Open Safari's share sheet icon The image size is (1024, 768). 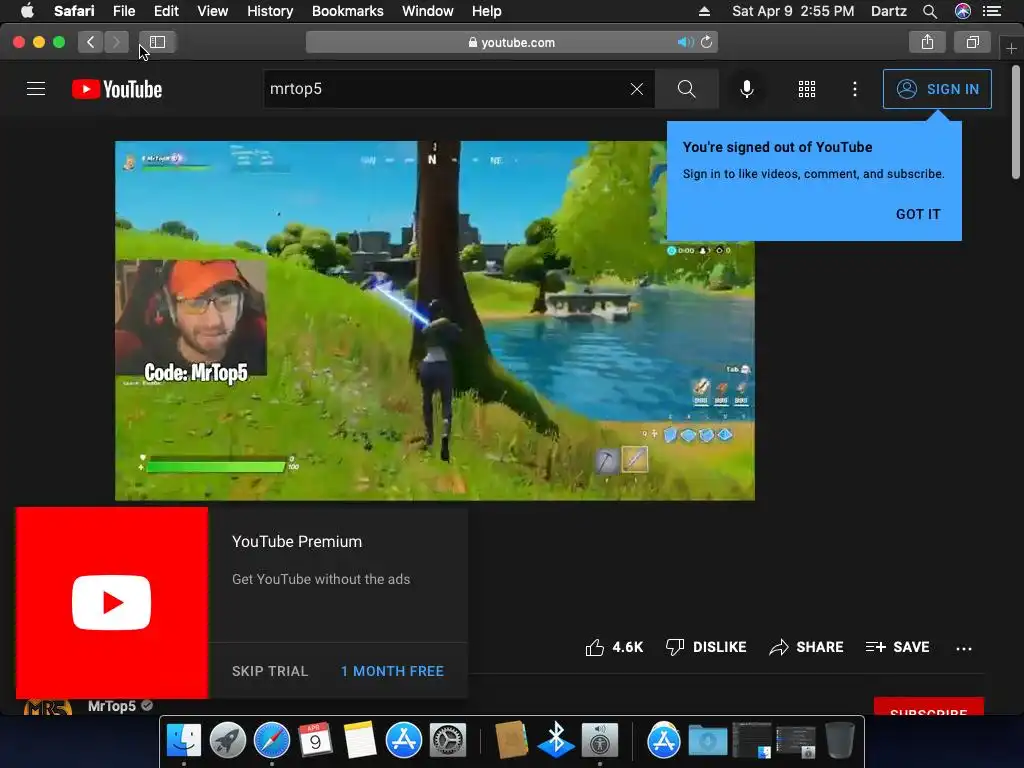coord(927,42)
